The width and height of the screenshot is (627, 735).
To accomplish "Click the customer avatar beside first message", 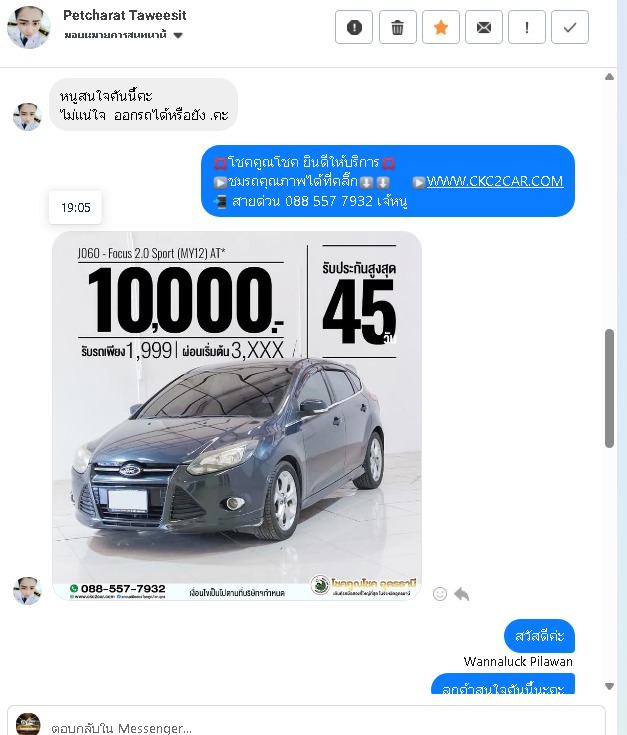I will pos(27,117).
